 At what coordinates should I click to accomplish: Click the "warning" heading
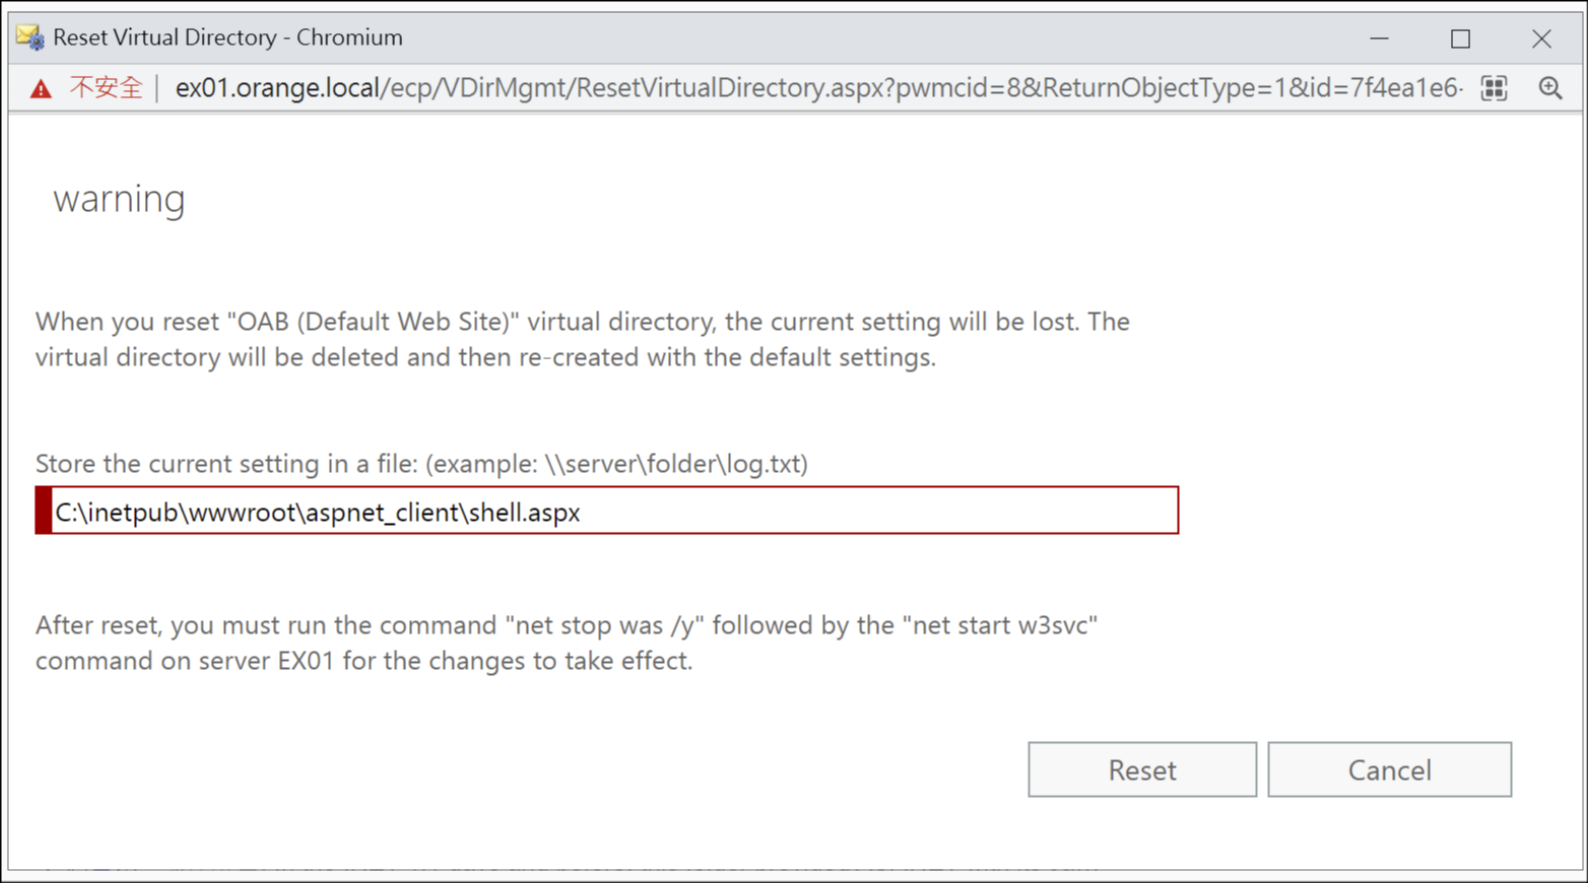119,199
